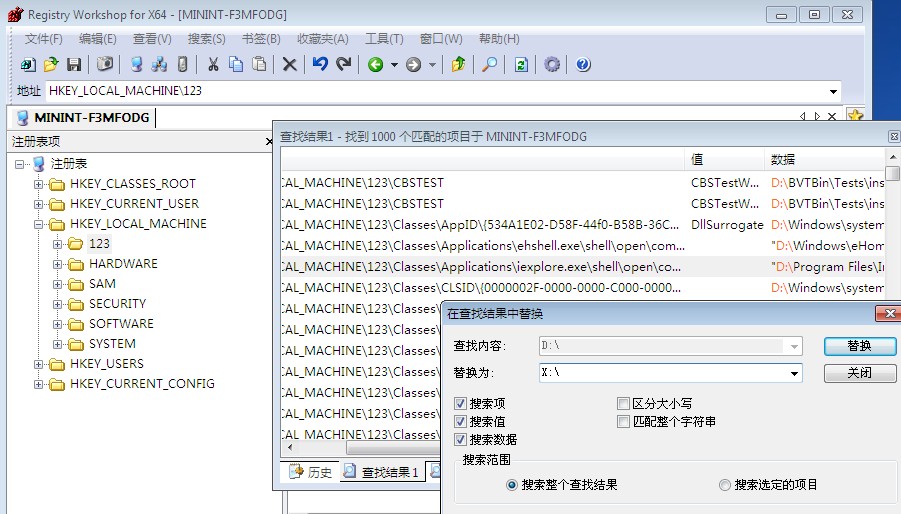
Task: Click the gray device toolbar icon
Action: pos(182,64)
